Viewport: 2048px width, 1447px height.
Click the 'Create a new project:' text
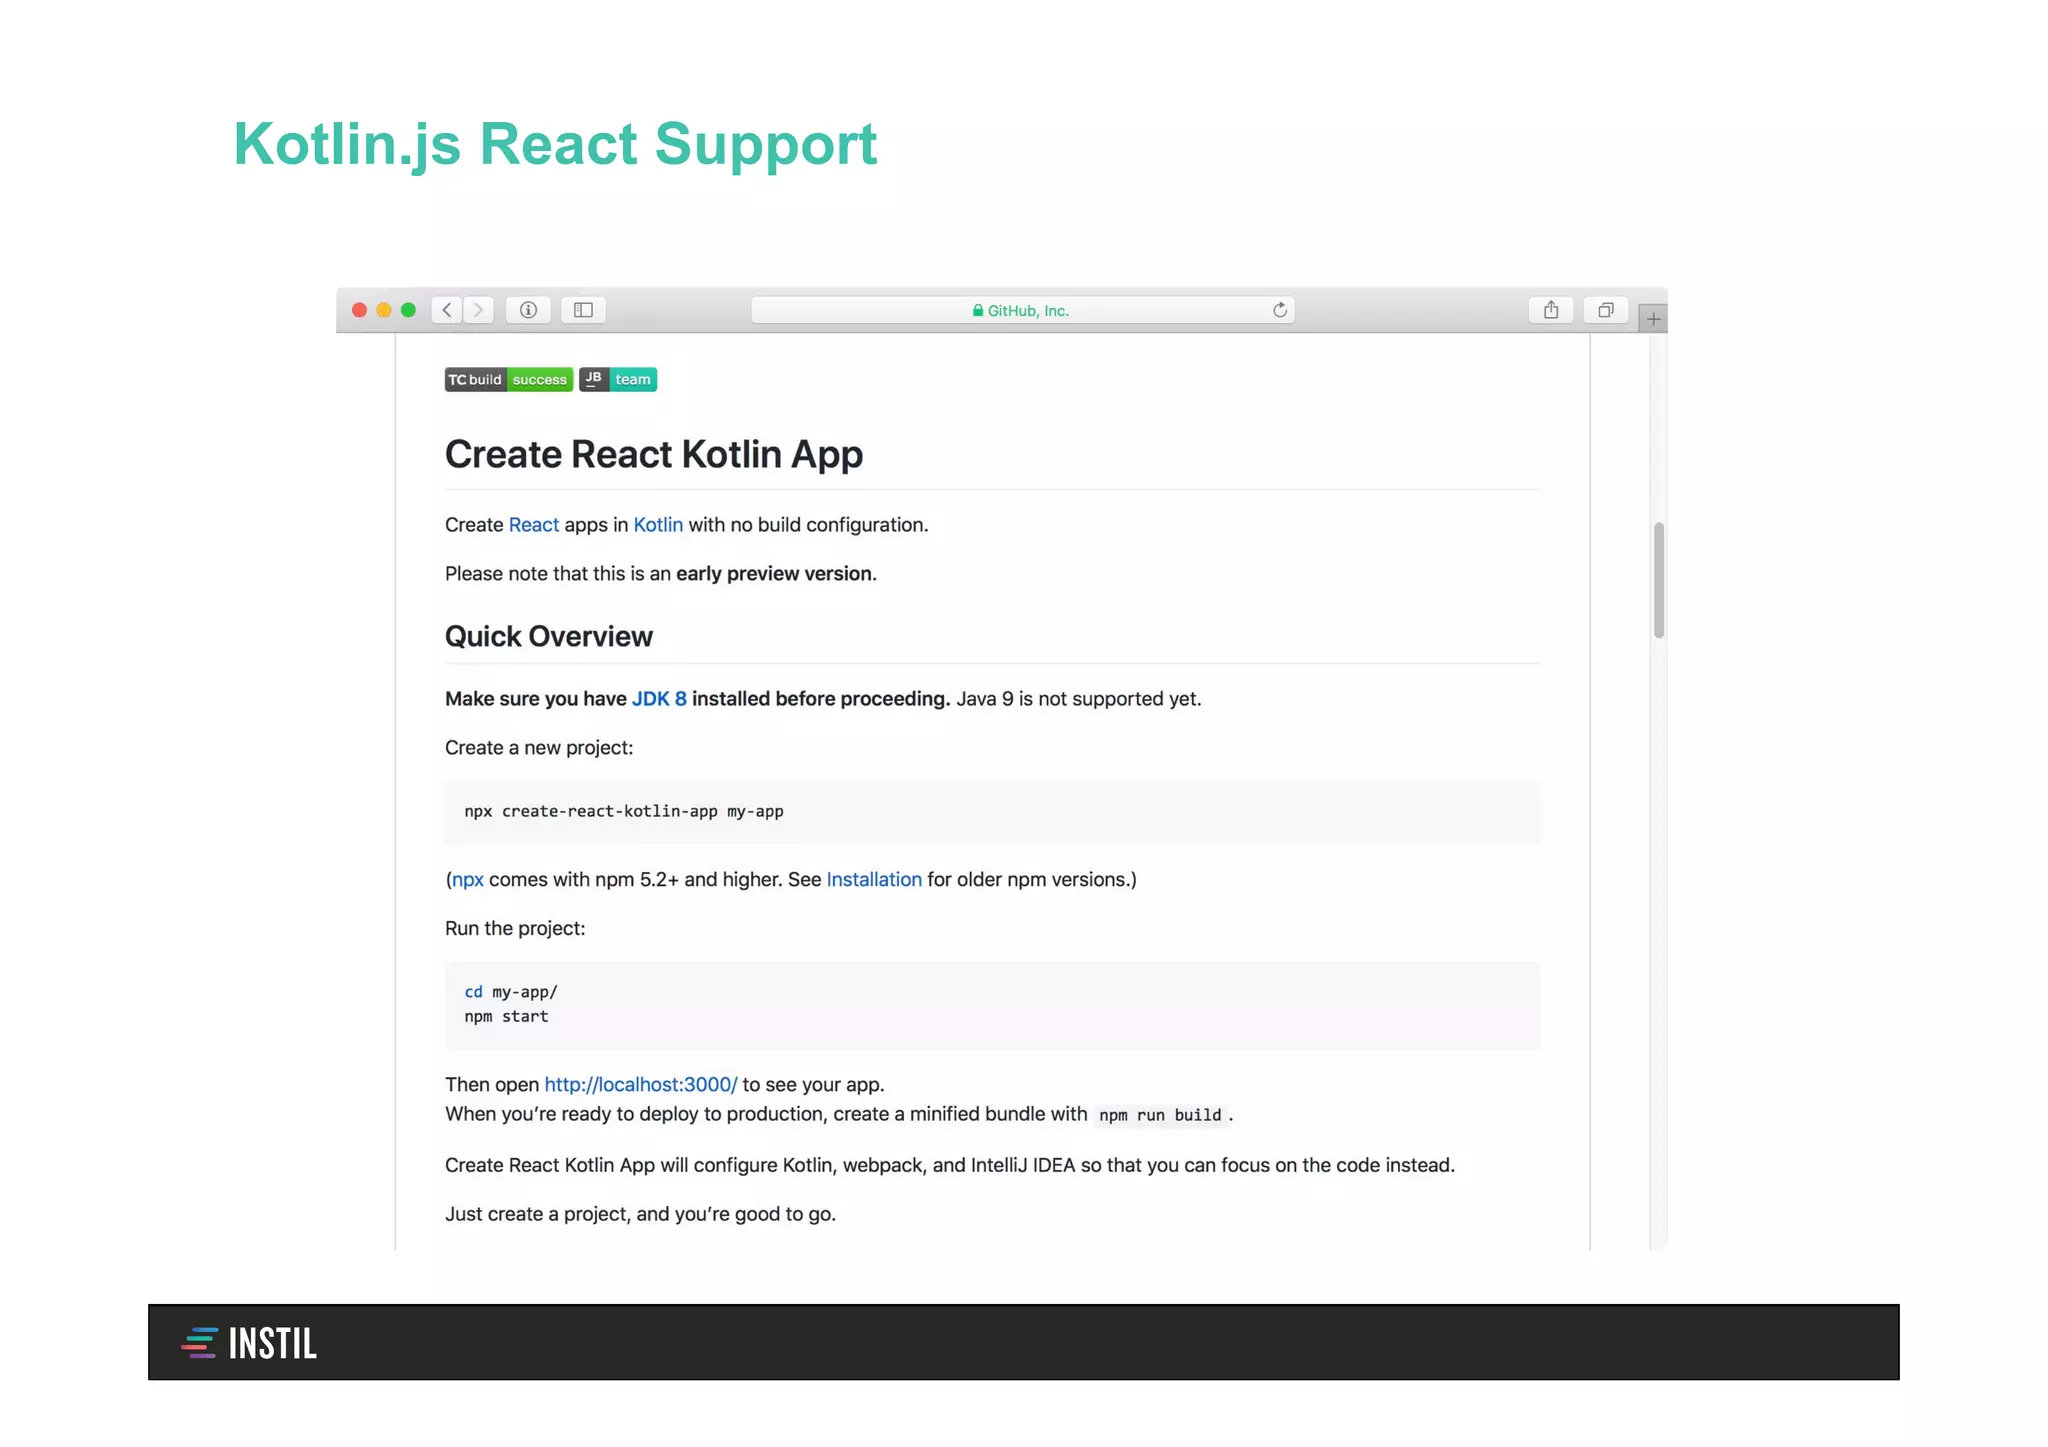(539, 748)
